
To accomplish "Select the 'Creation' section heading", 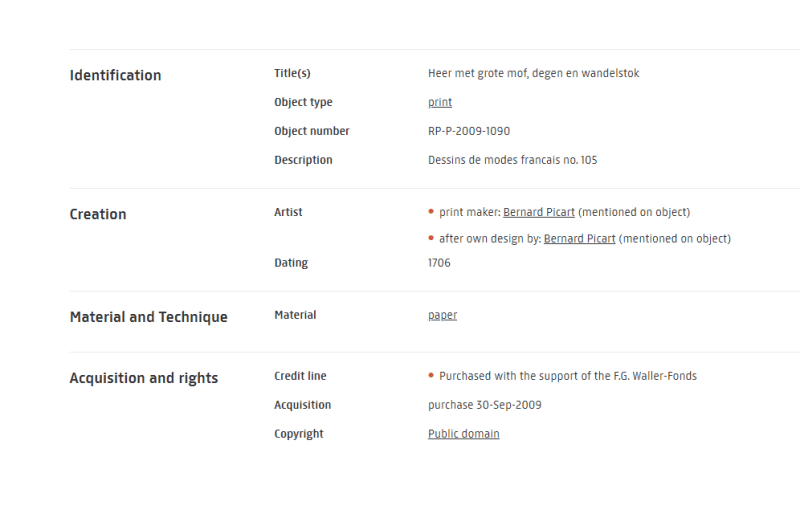I will (98, 214).
